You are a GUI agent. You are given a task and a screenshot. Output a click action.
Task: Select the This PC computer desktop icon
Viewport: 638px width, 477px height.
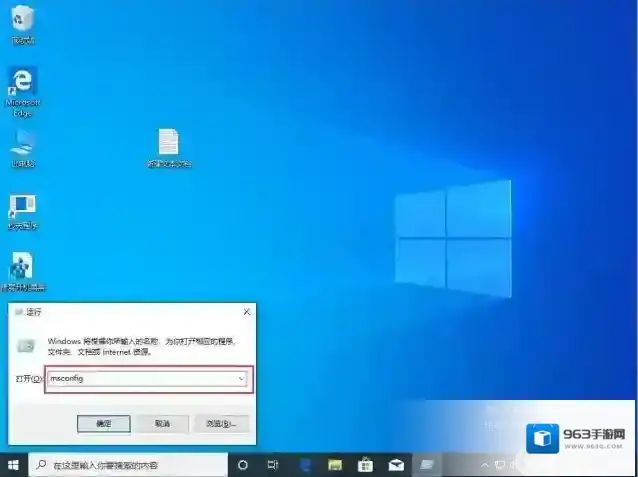(x=23, y=149)
